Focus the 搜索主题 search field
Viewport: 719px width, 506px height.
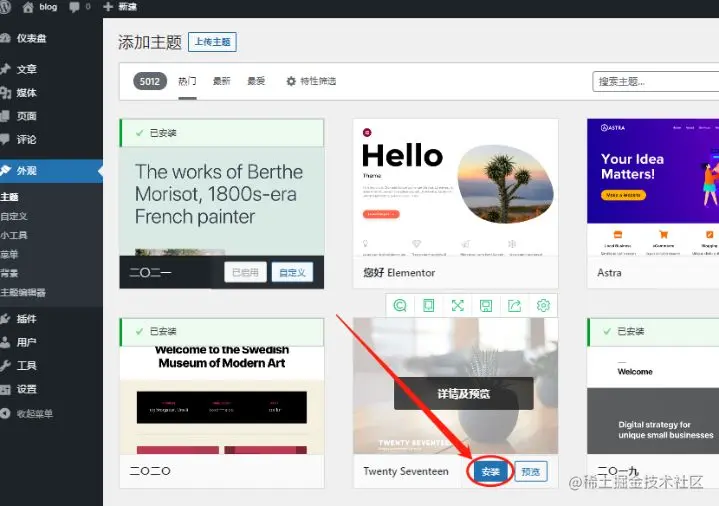pos(656,82)
